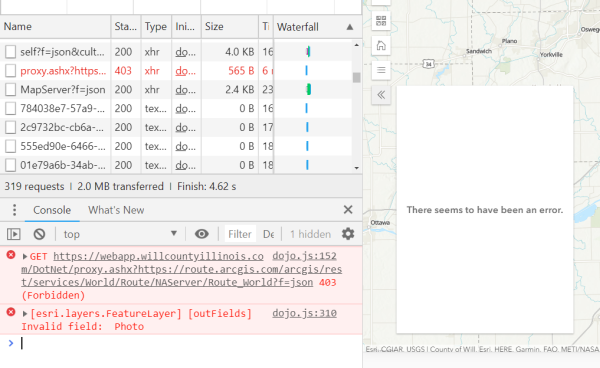Image resolution: width=600 pixels, height=368 pixels.
Task: Open the top context dropdown
Action: point(120,234)
